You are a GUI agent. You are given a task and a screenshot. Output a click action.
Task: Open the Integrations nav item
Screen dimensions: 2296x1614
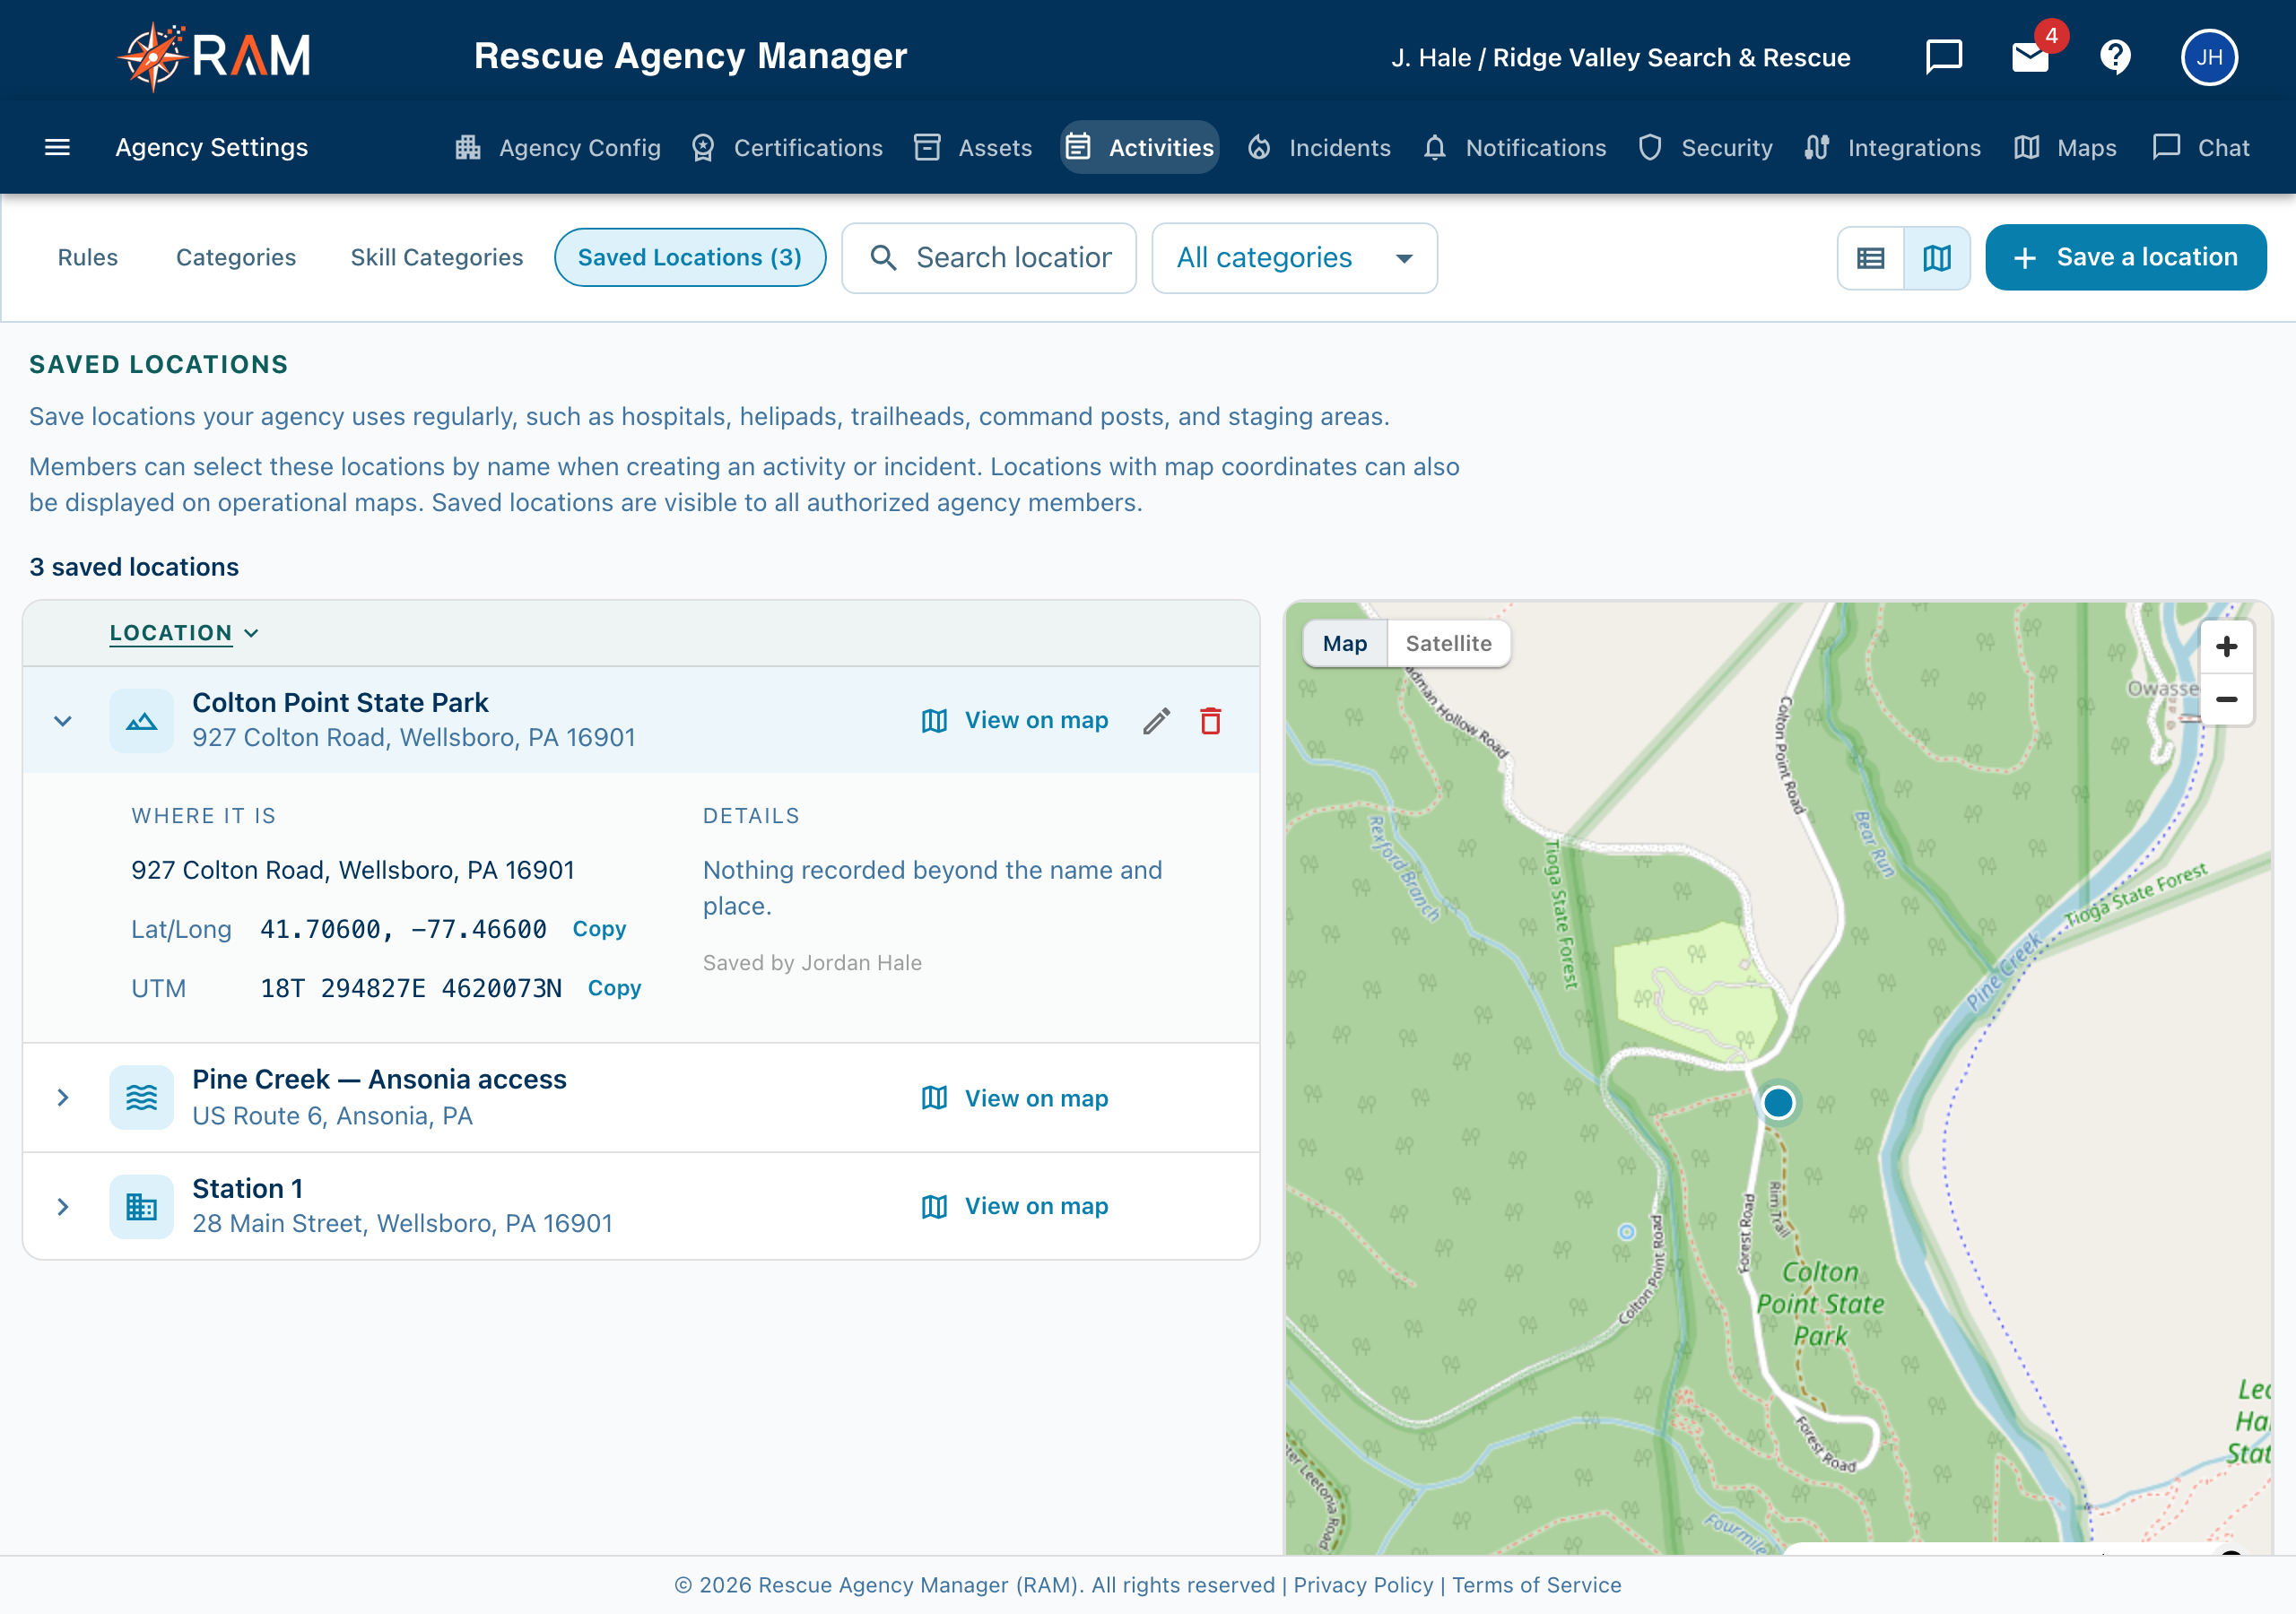coord(1892,148)
